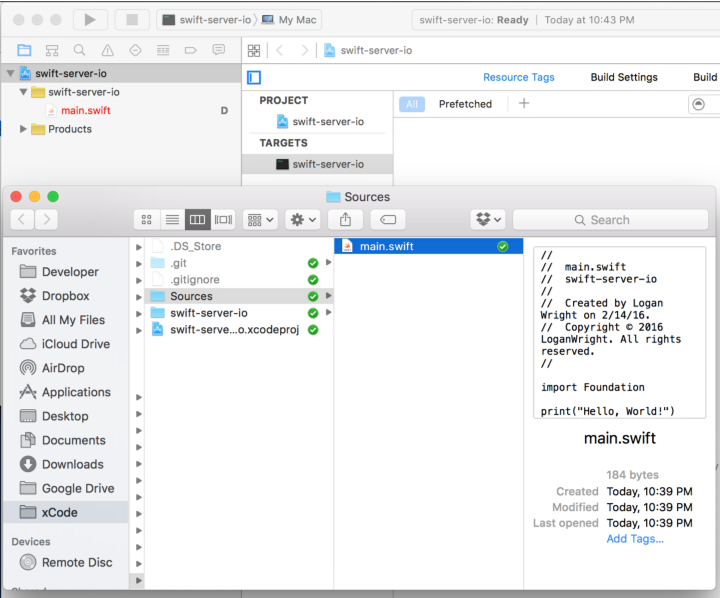Switch to the Resource Tags tab
The image size is (720, 598).
click(x=518, y=77)
